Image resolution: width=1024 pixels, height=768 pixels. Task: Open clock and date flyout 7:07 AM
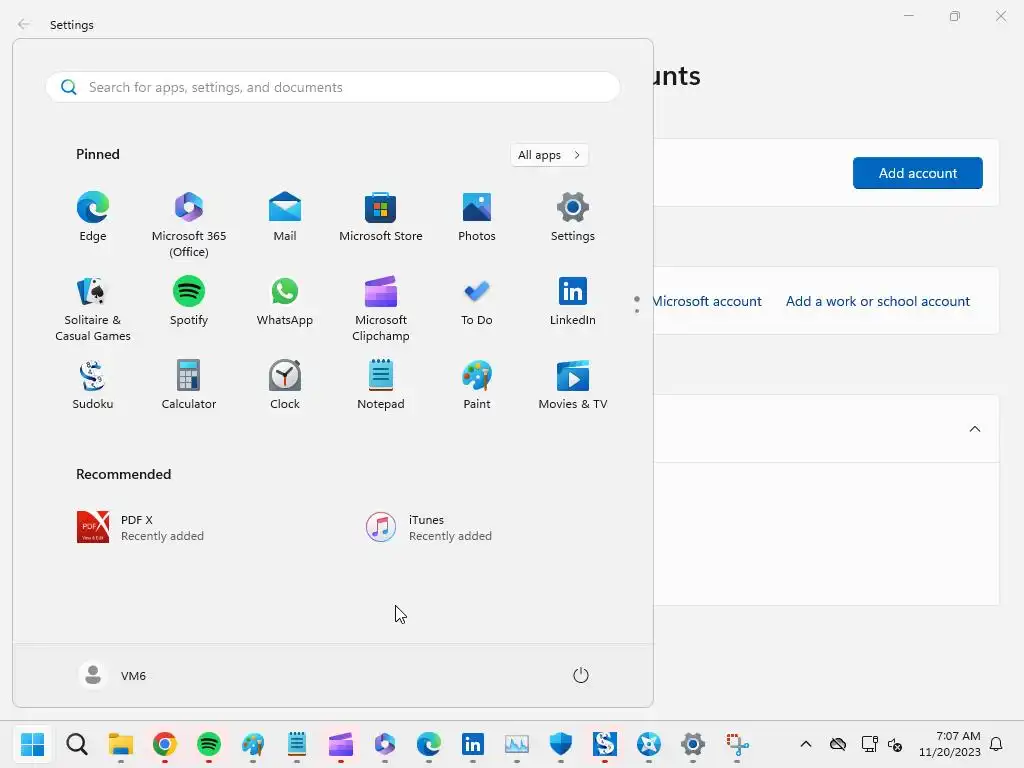(950, 744)
